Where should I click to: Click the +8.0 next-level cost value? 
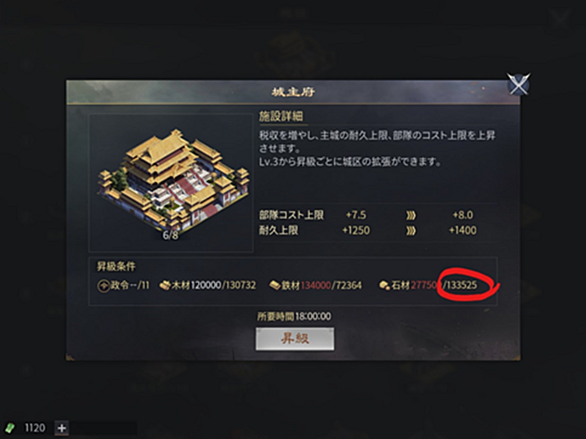tap(463, 215)
